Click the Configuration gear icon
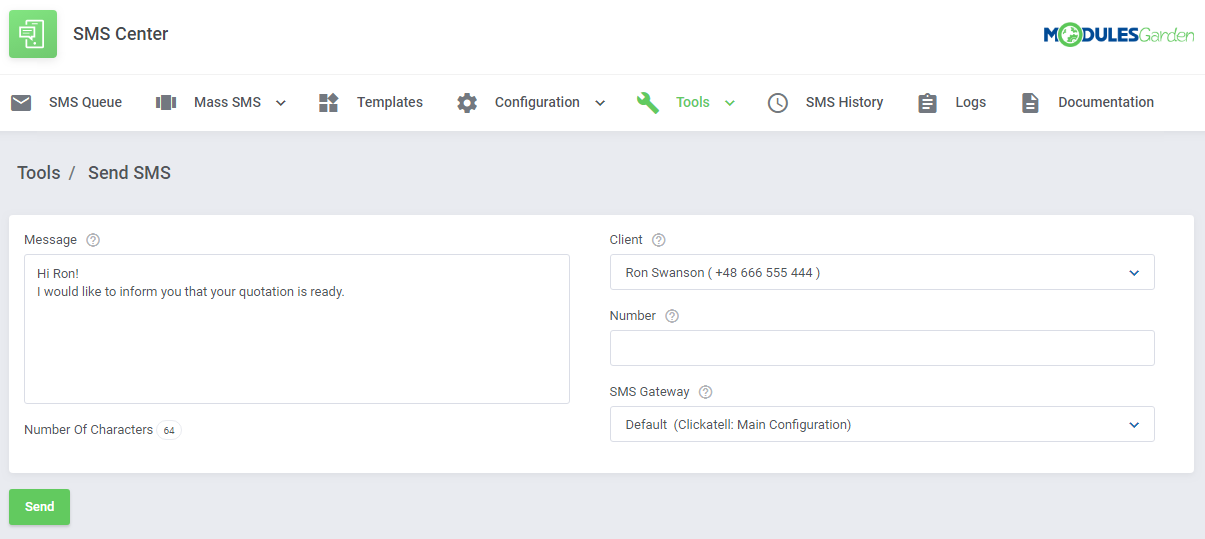 coord(467,102)
